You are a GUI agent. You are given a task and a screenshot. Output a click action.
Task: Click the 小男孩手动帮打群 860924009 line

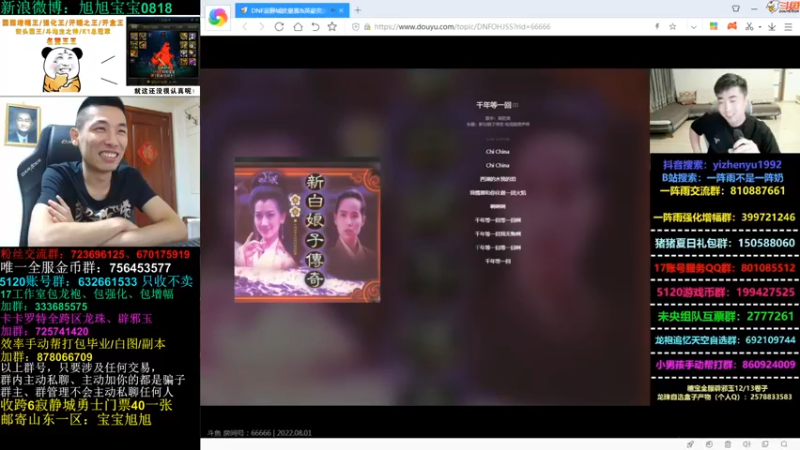click(x=725, y=364)
